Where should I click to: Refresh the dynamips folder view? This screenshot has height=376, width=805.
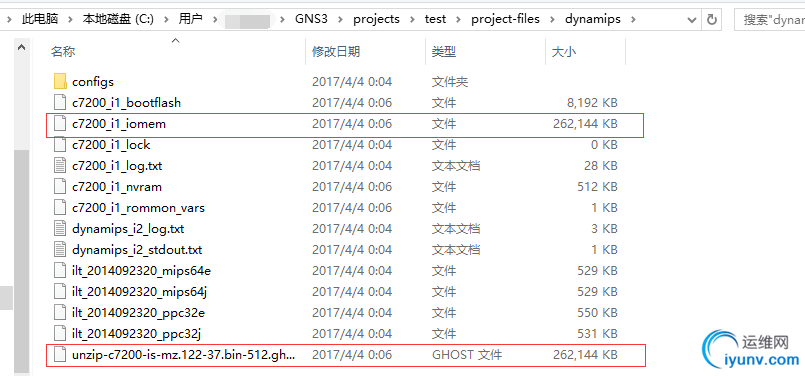712,20
